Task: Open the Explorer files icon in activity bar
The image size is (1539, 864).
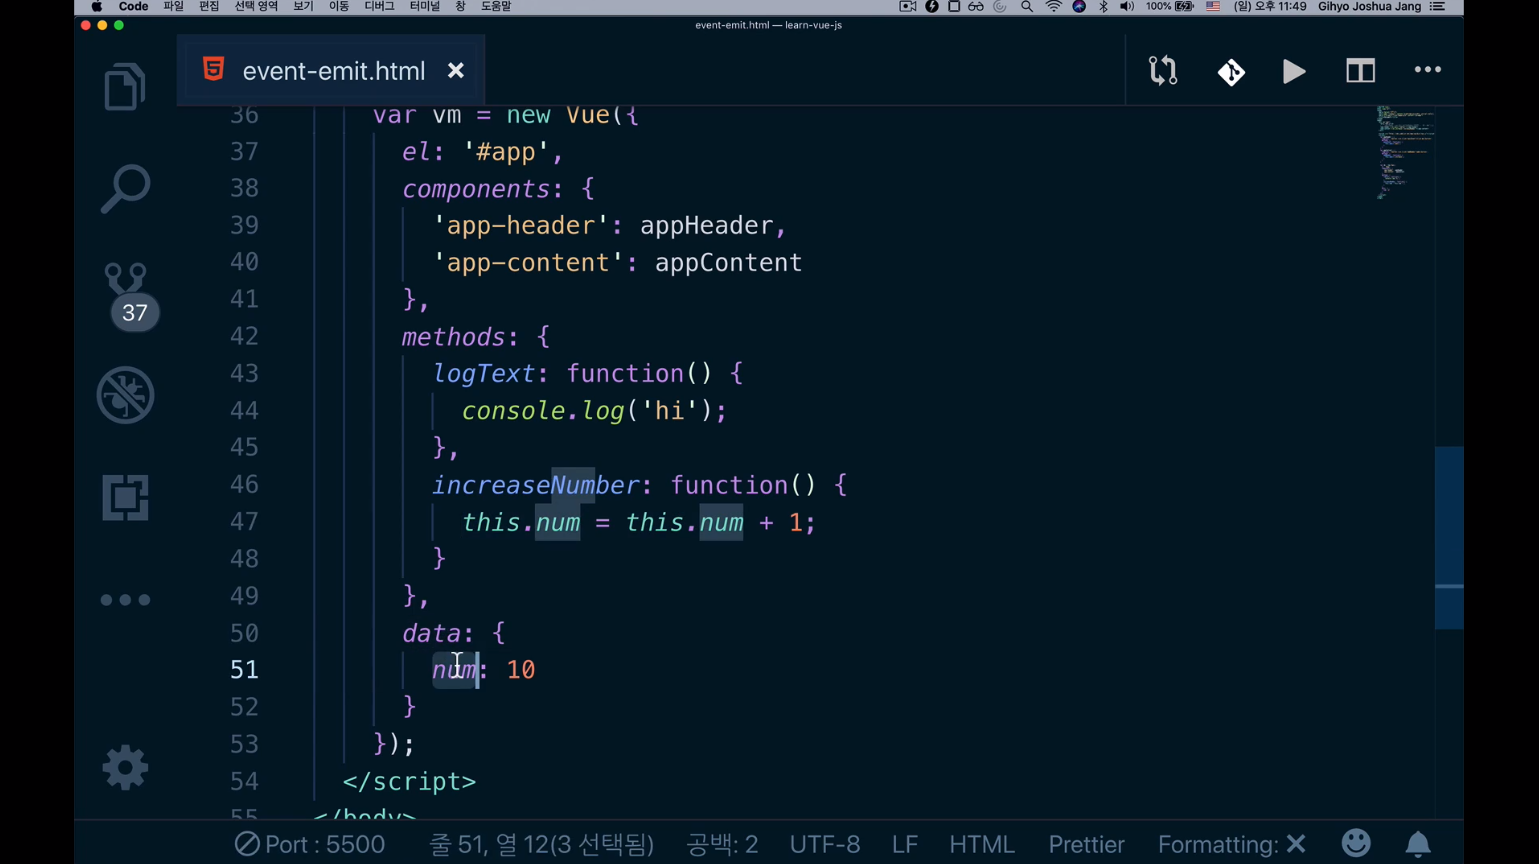Action: point(125,87)
